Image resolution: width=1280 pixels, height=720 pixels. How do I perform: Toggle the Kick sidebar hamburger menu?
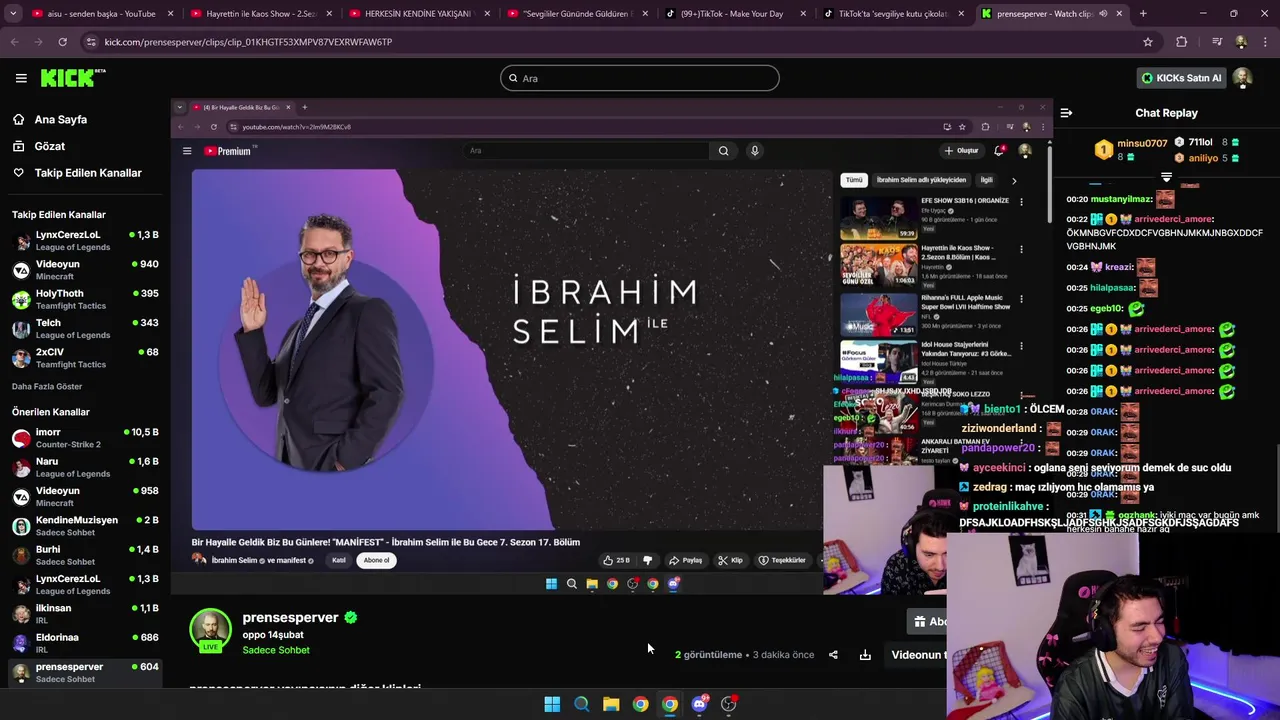click(21, 78)
